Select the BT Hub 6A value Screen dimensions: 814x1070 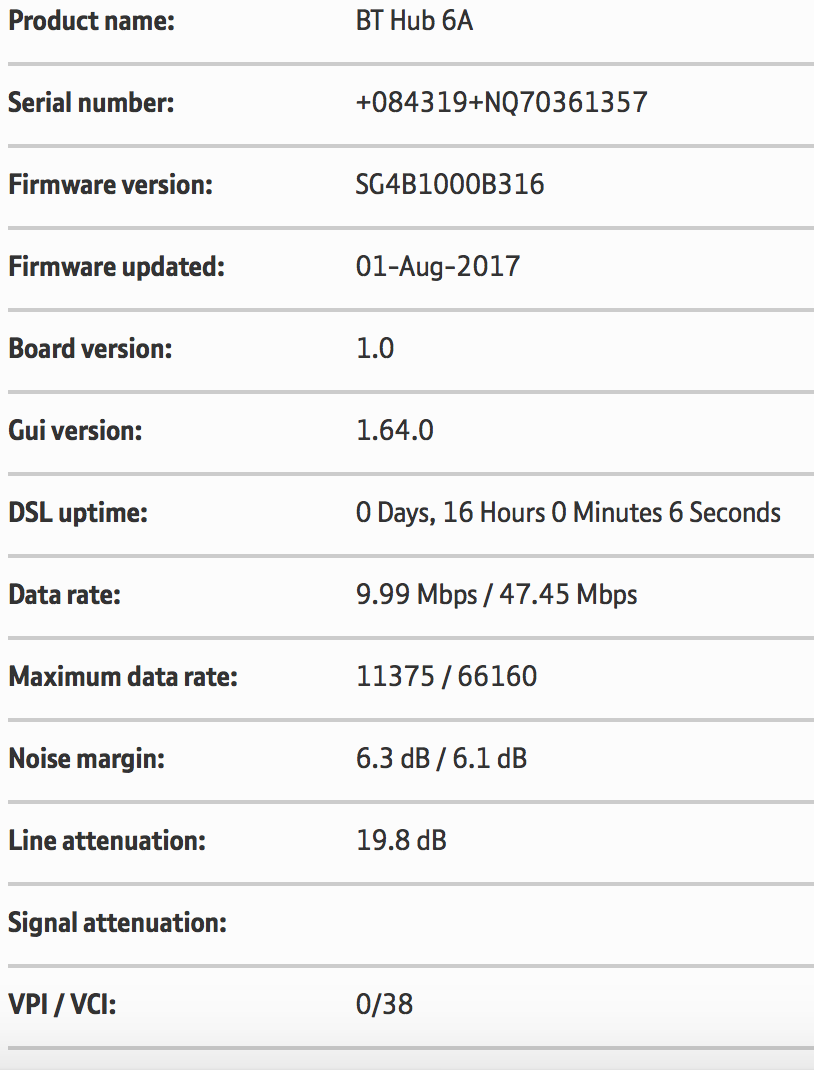click(x=414, y=21)
